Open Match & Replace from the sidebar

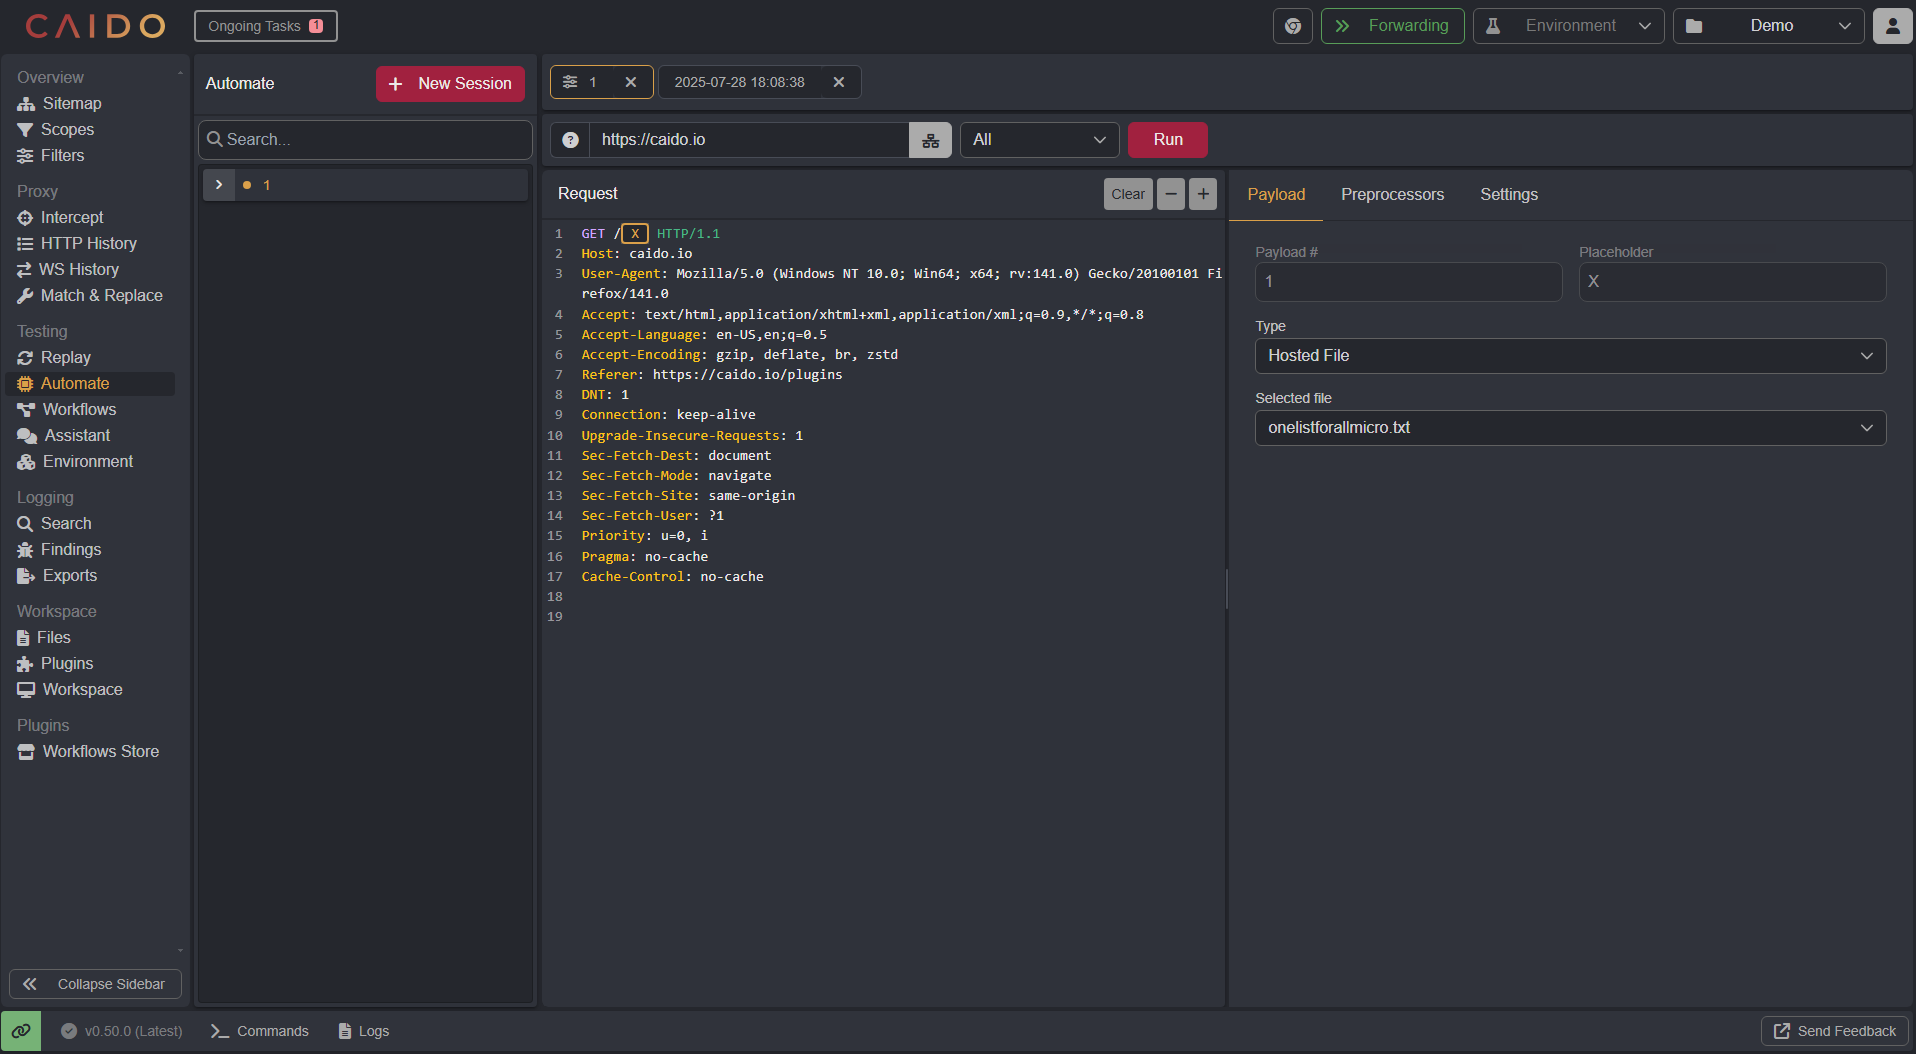pyautogui.click(x=100, y=295)
